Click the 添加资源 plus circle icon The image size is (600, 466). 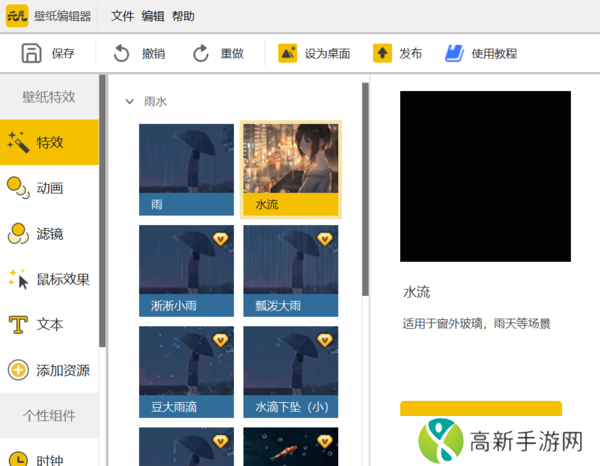click(18, 370)
